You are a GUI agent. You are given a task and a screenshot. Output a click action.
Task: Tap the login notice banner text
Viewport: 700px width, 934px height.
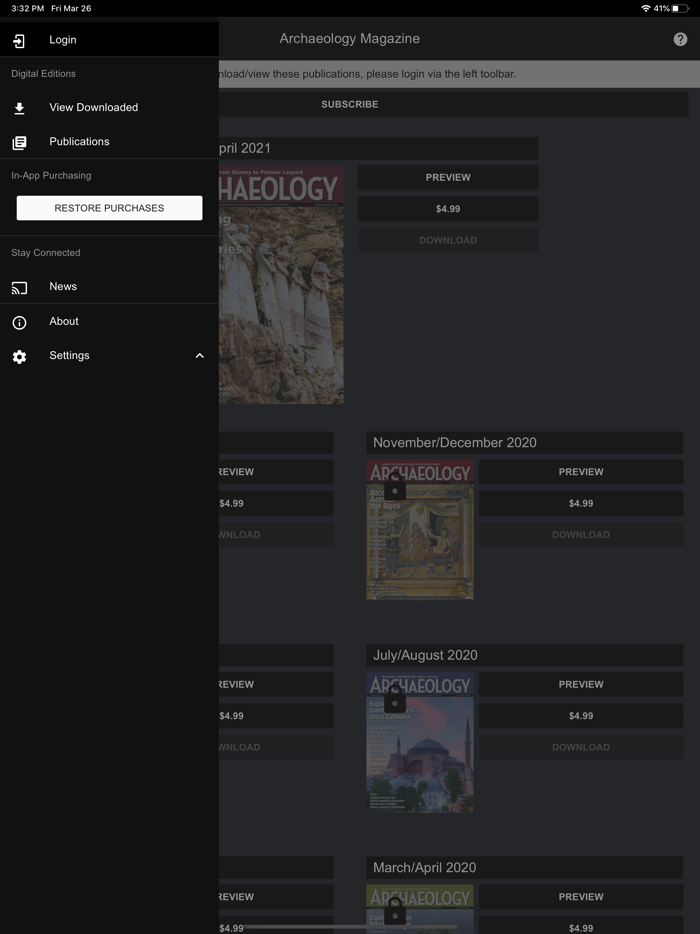368,74
